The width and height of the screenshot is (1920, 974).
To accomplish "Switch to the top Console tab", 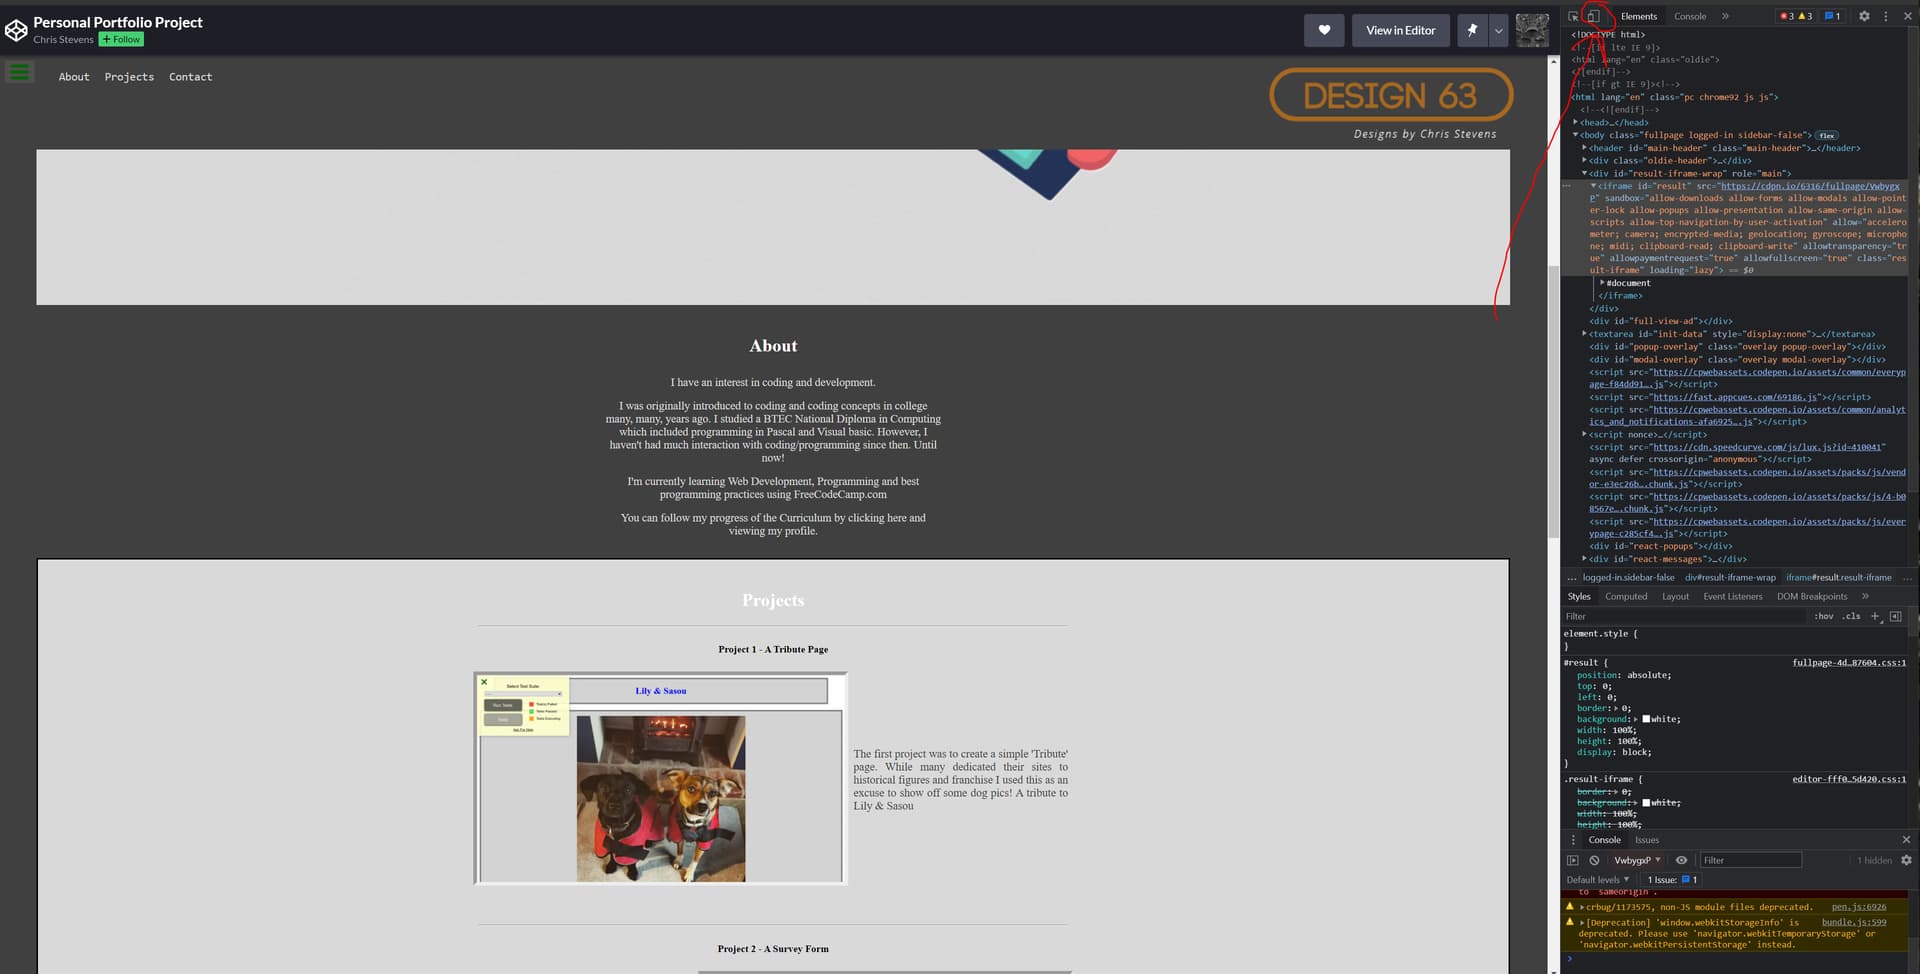I will pos(1690,16).
